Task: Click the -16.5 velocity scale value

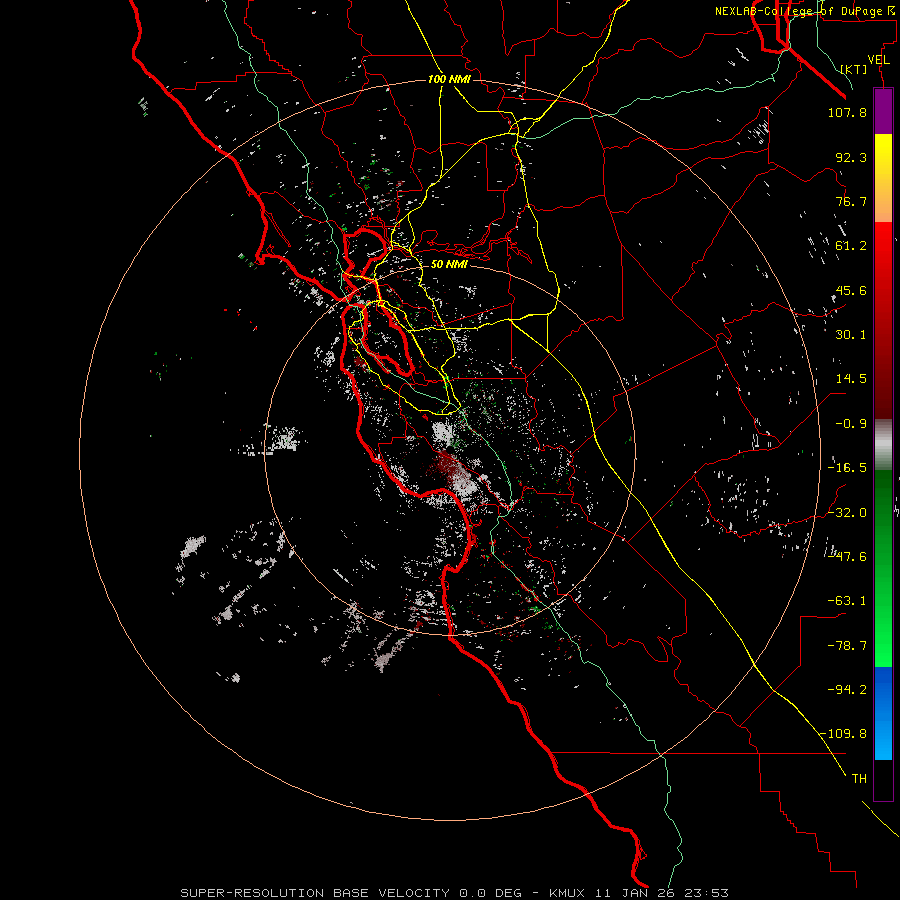Action: click(847, 468)
